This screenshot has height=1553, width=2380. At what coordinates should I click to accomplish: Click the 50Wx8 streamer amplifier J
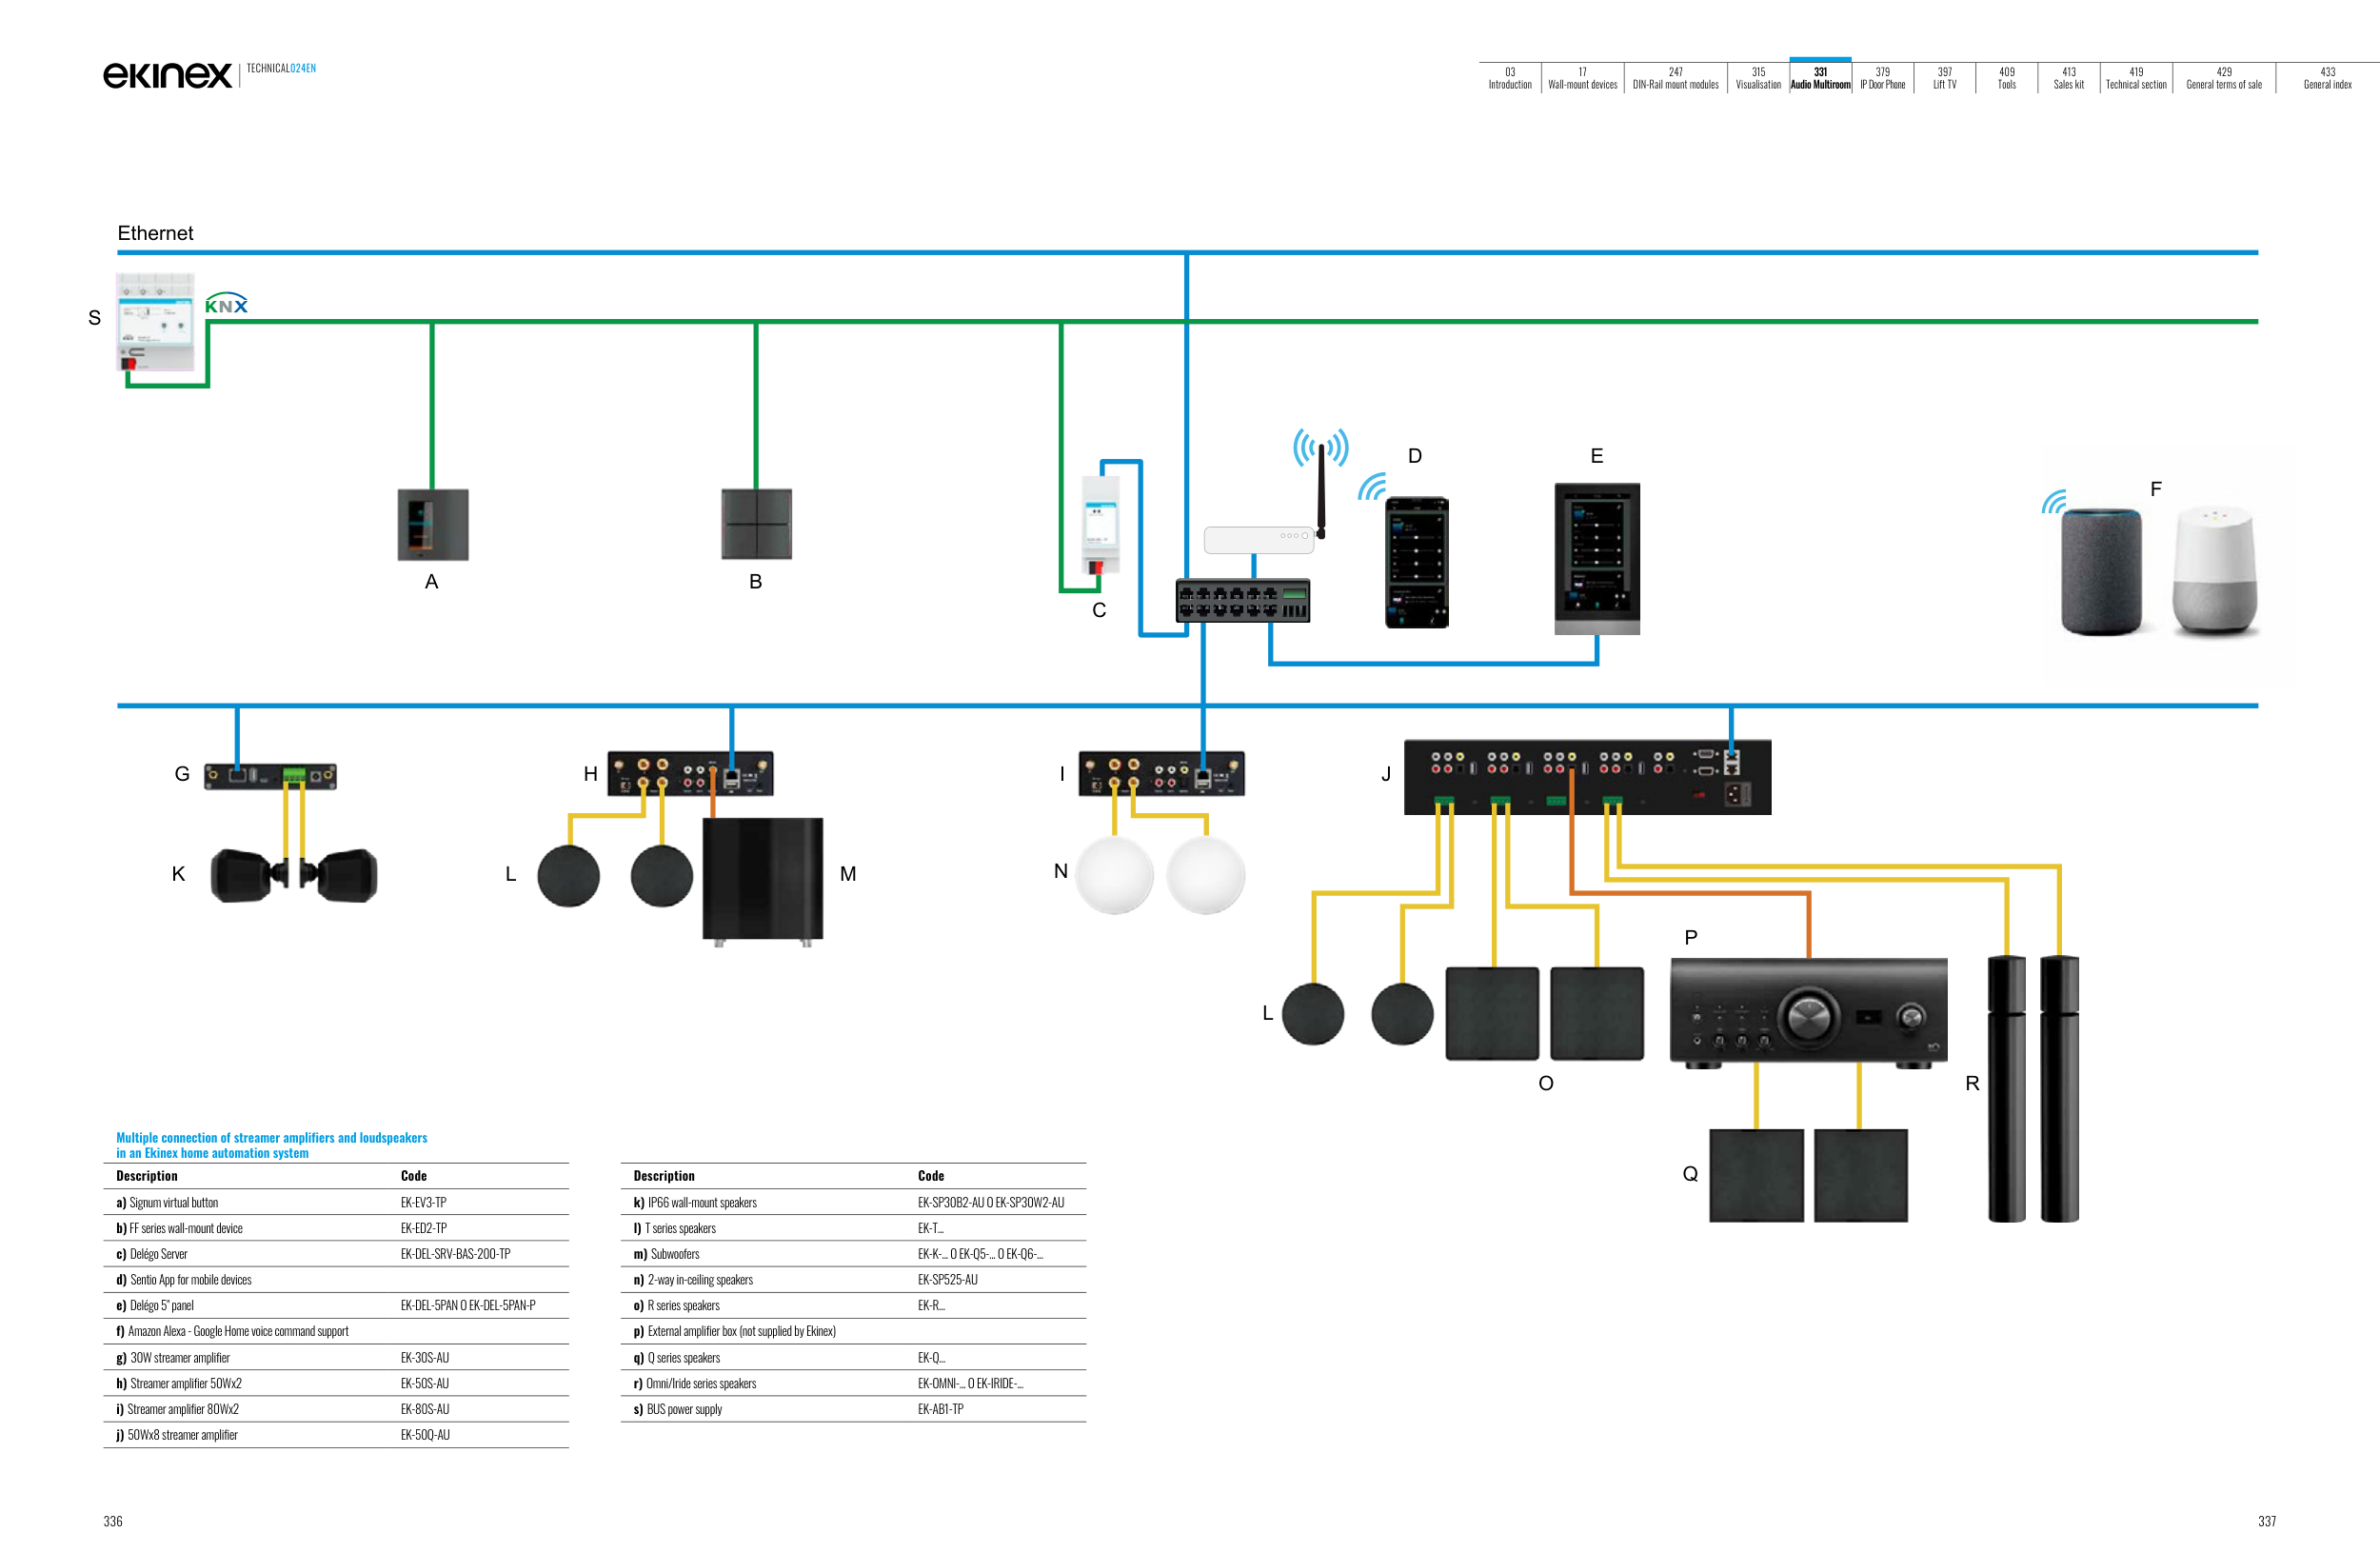[1586, 777]
